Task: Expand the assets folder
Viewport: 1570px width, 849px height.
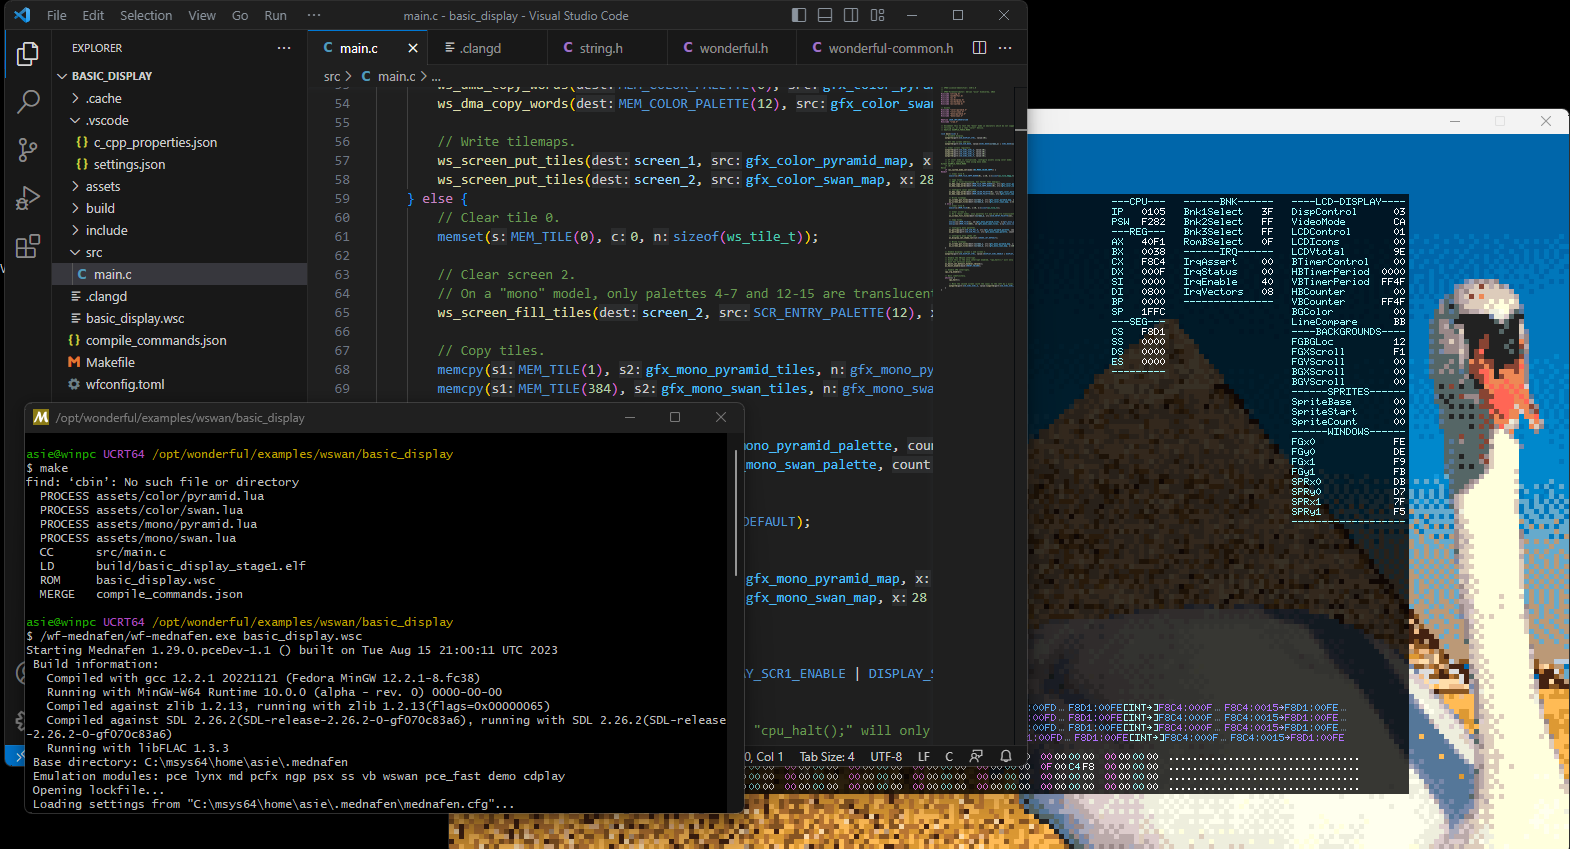Action: click(x=102, y=186)
